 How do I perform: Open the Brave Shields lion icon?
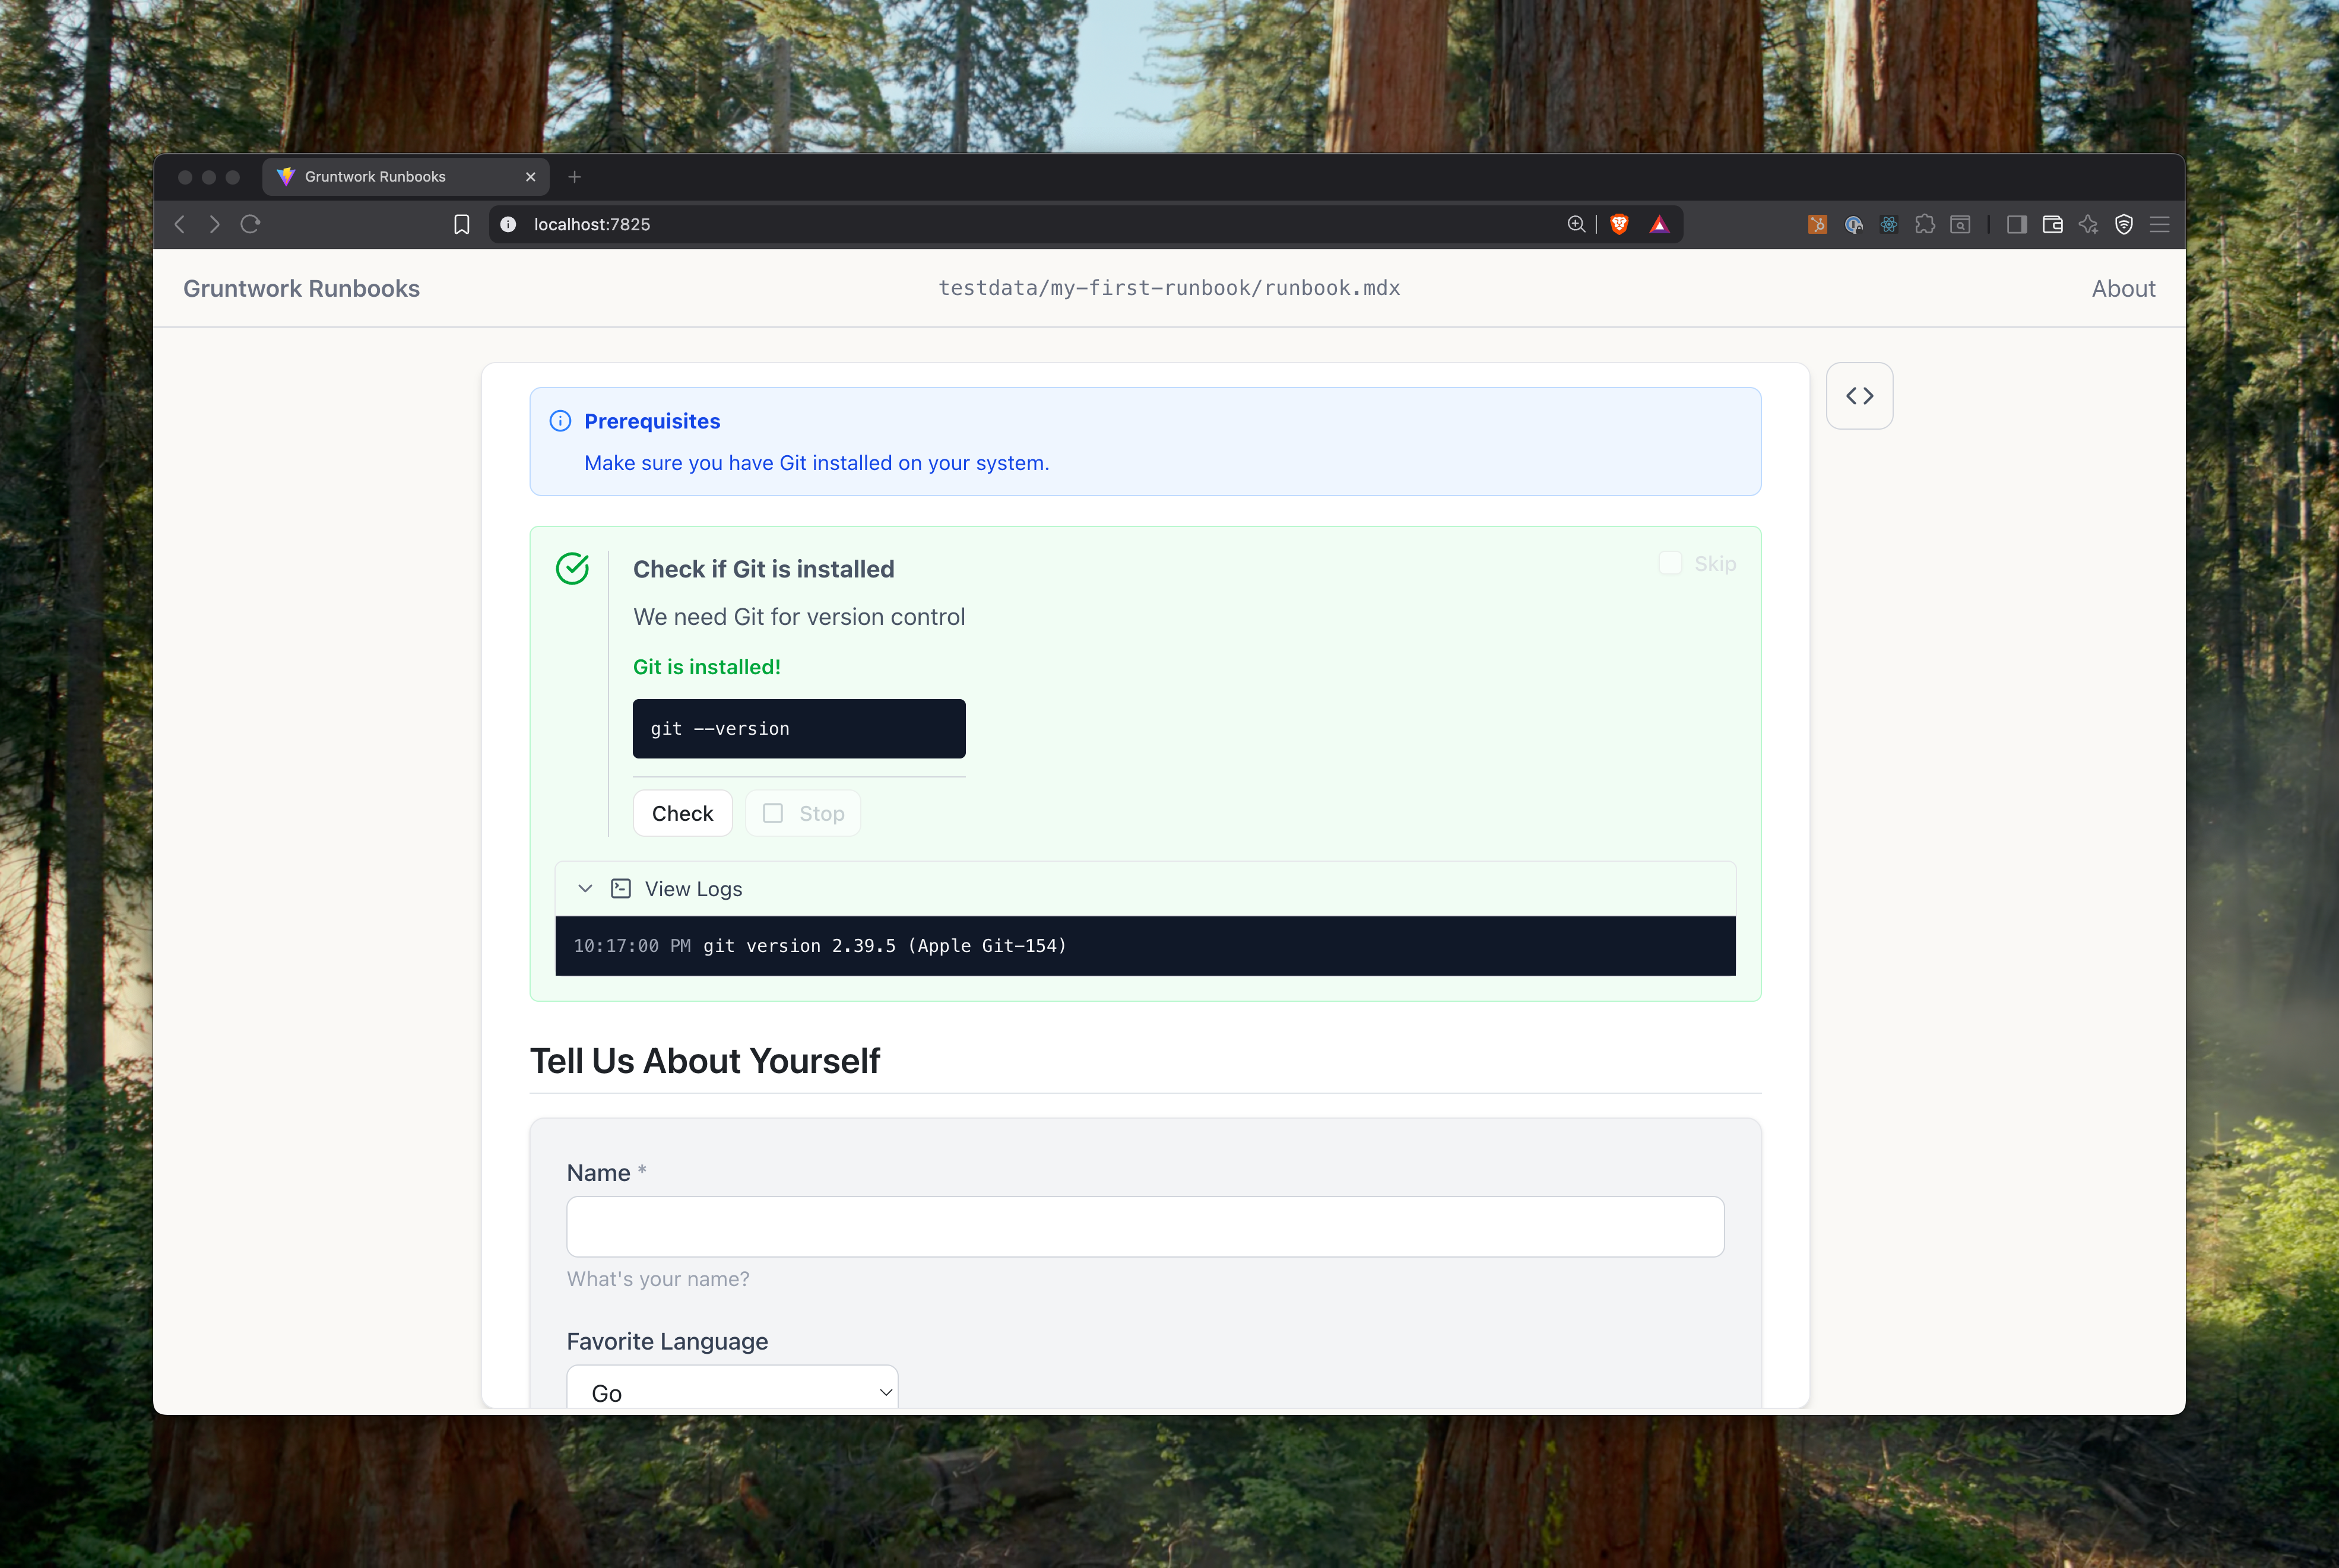(x=1619, y=224)
